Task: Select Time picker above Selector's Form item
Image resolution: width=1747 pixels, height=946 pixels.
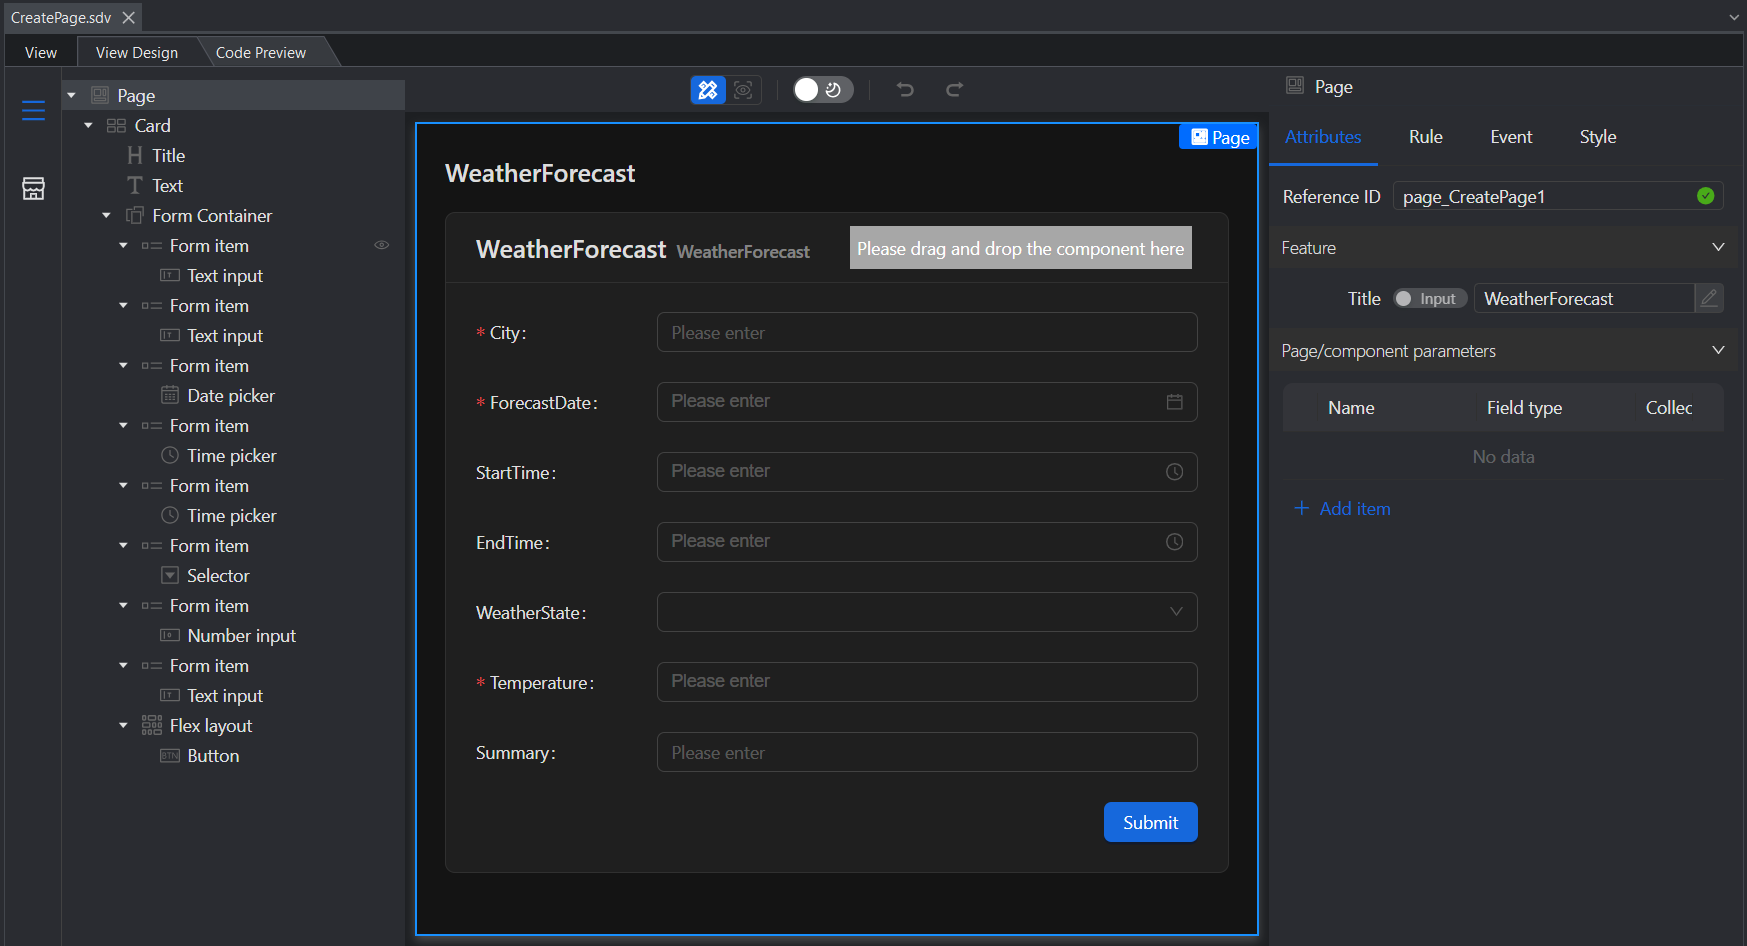Action: (231, 516)
